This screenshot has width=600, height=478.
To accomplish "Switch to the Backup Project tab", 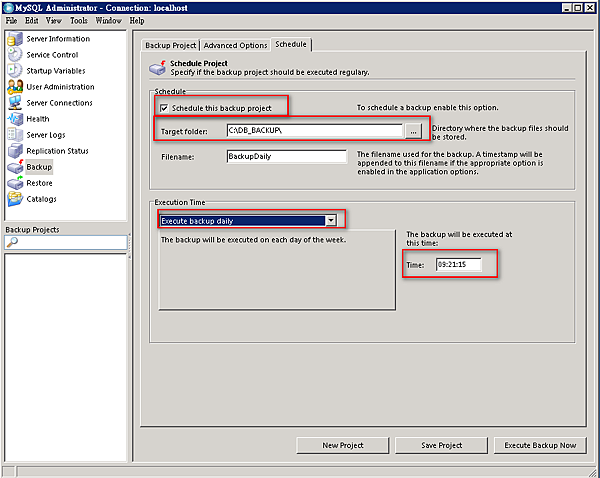I will pyautogui.click(x=171, y=46).
